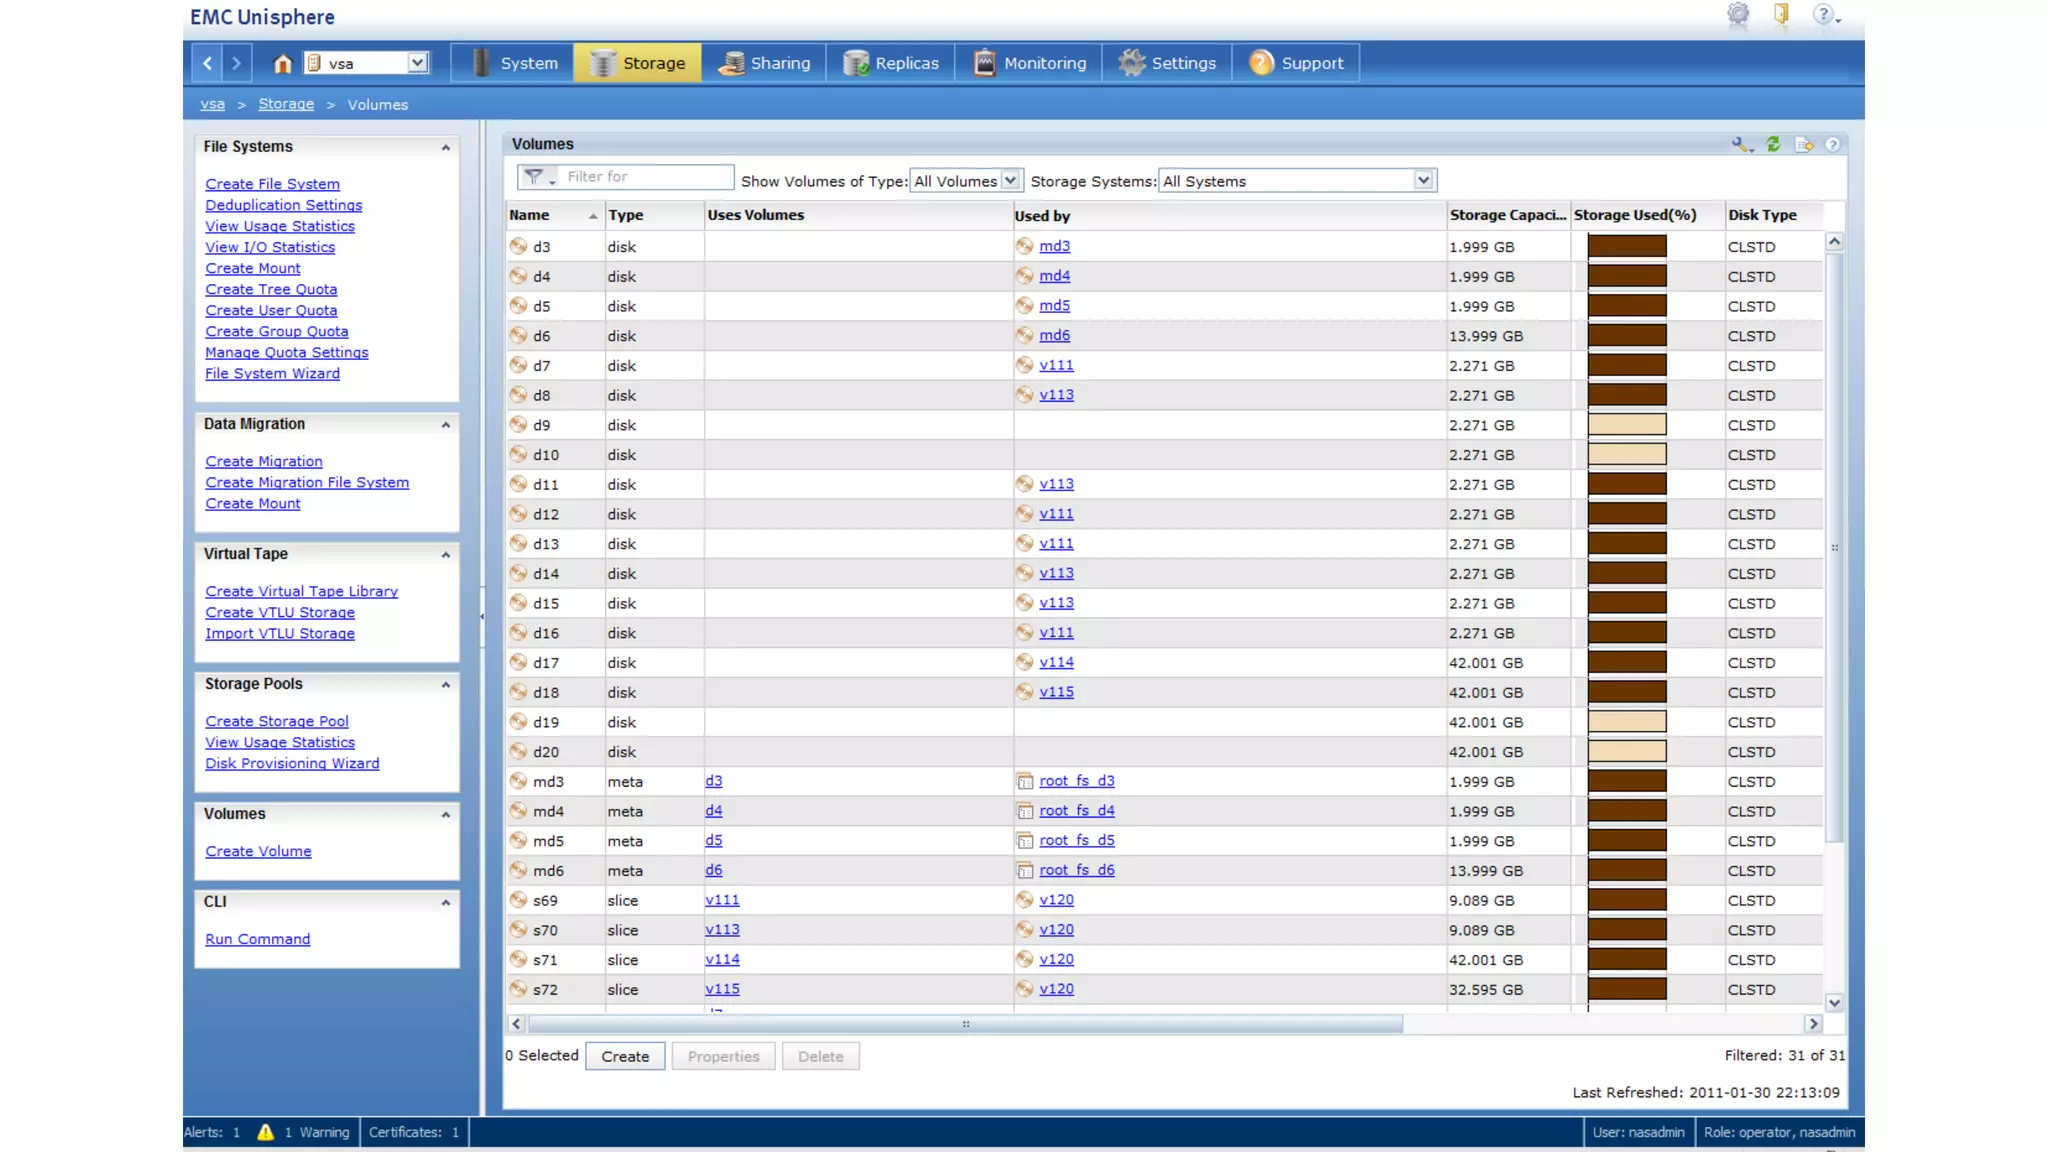Click the Volumes panel help icon

(1832, 145)
